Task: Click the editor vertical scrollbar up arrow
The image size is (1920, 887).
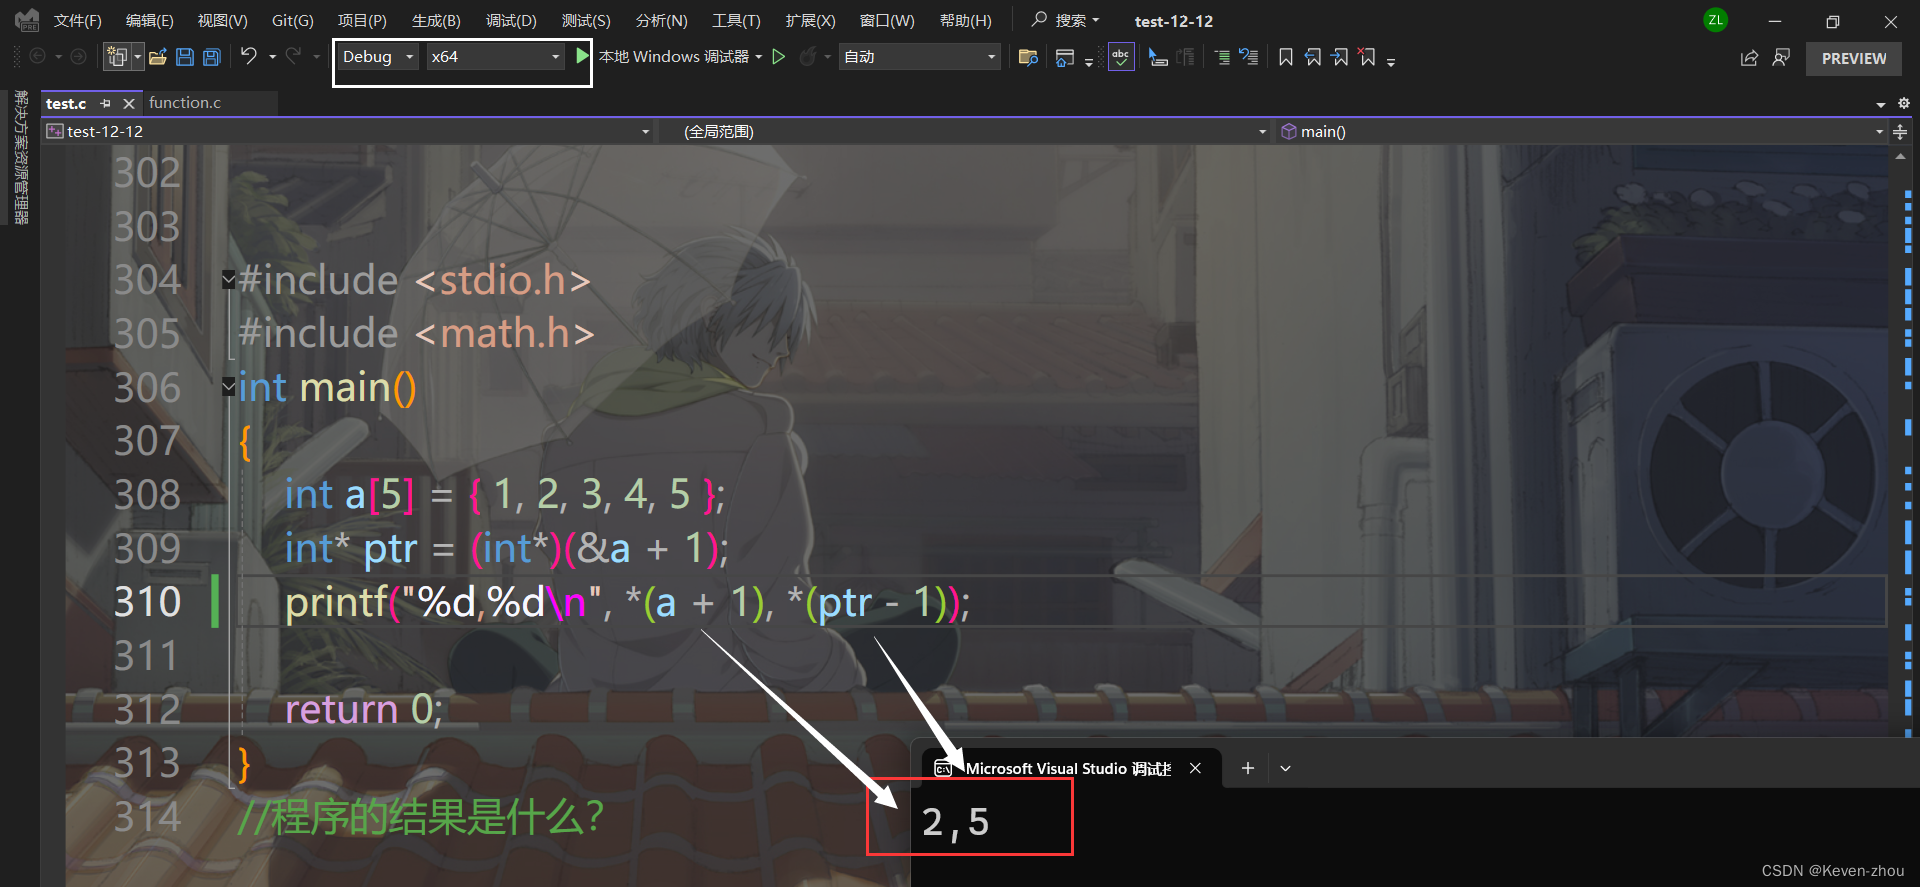Action: (1900, 156)
